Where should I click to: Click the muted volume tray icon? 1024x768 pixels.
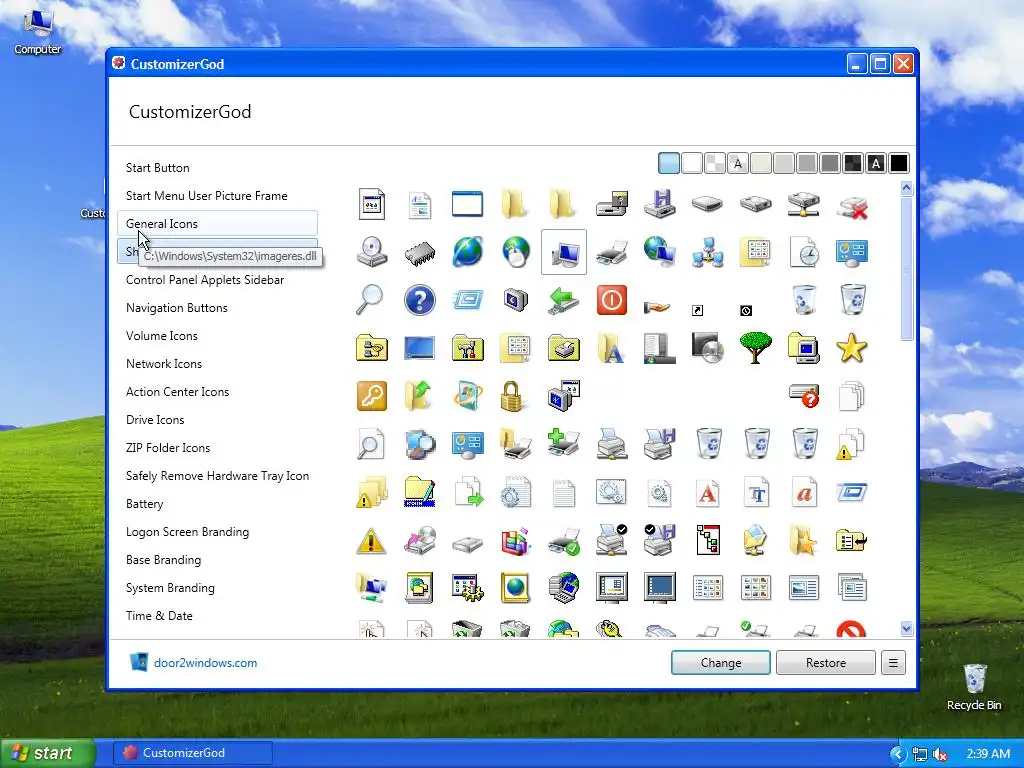tap(941, 754)
